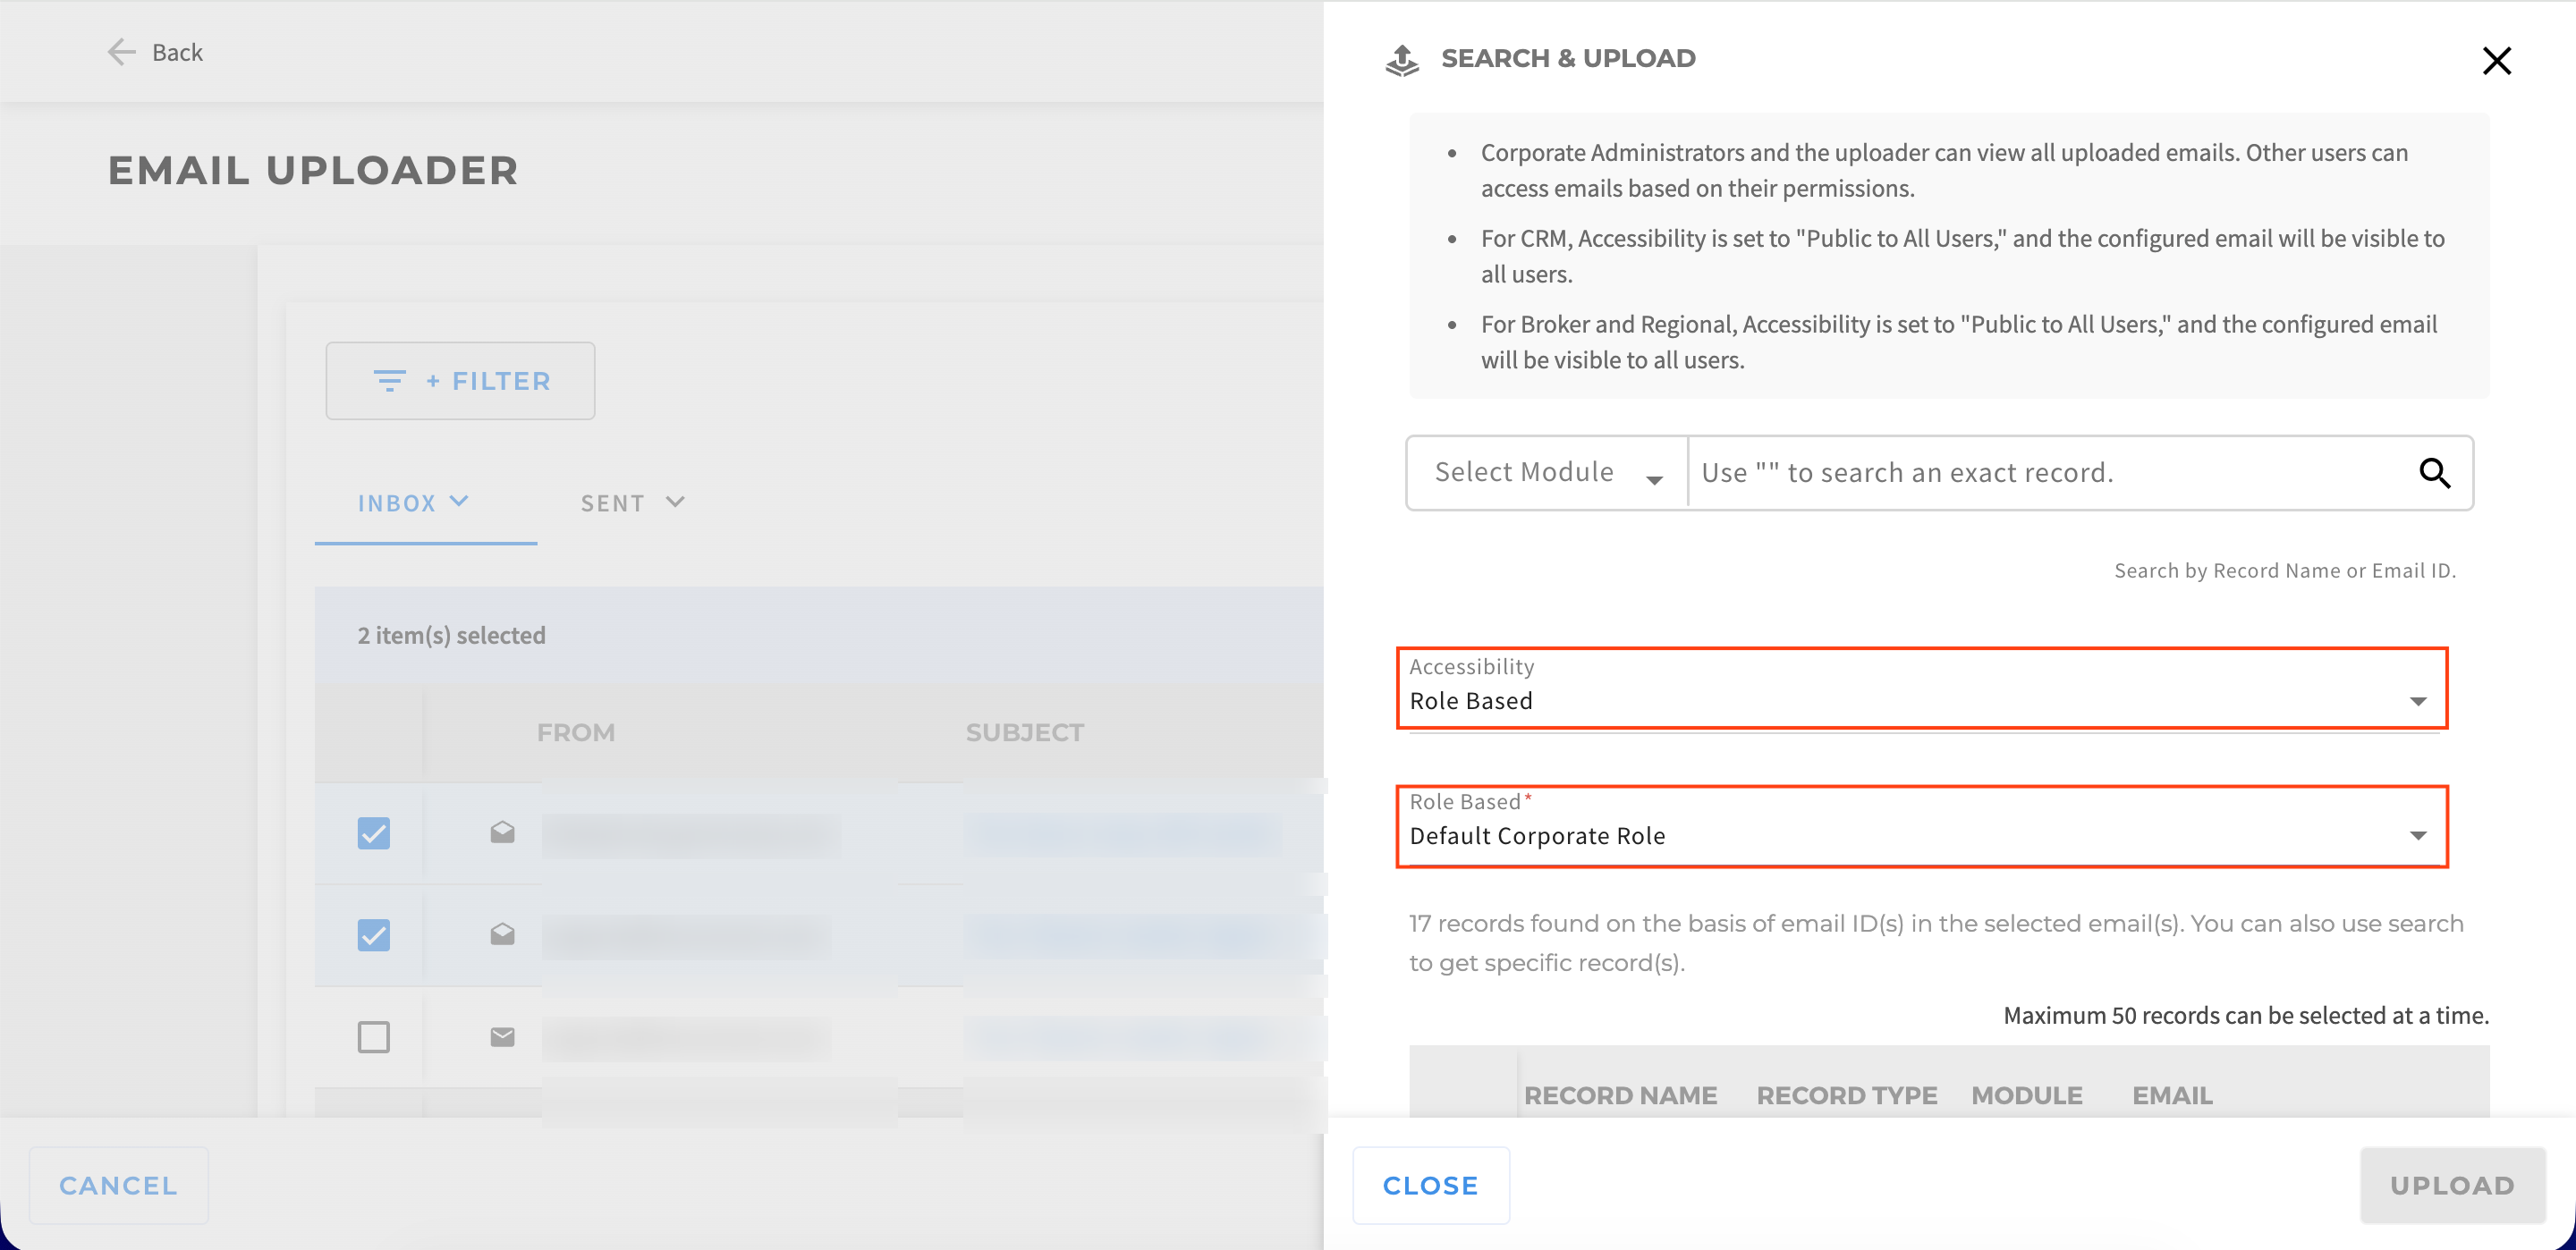Click the second row opened-envelope icon
Screen dimensions: 2576x1250
(503, 934)
